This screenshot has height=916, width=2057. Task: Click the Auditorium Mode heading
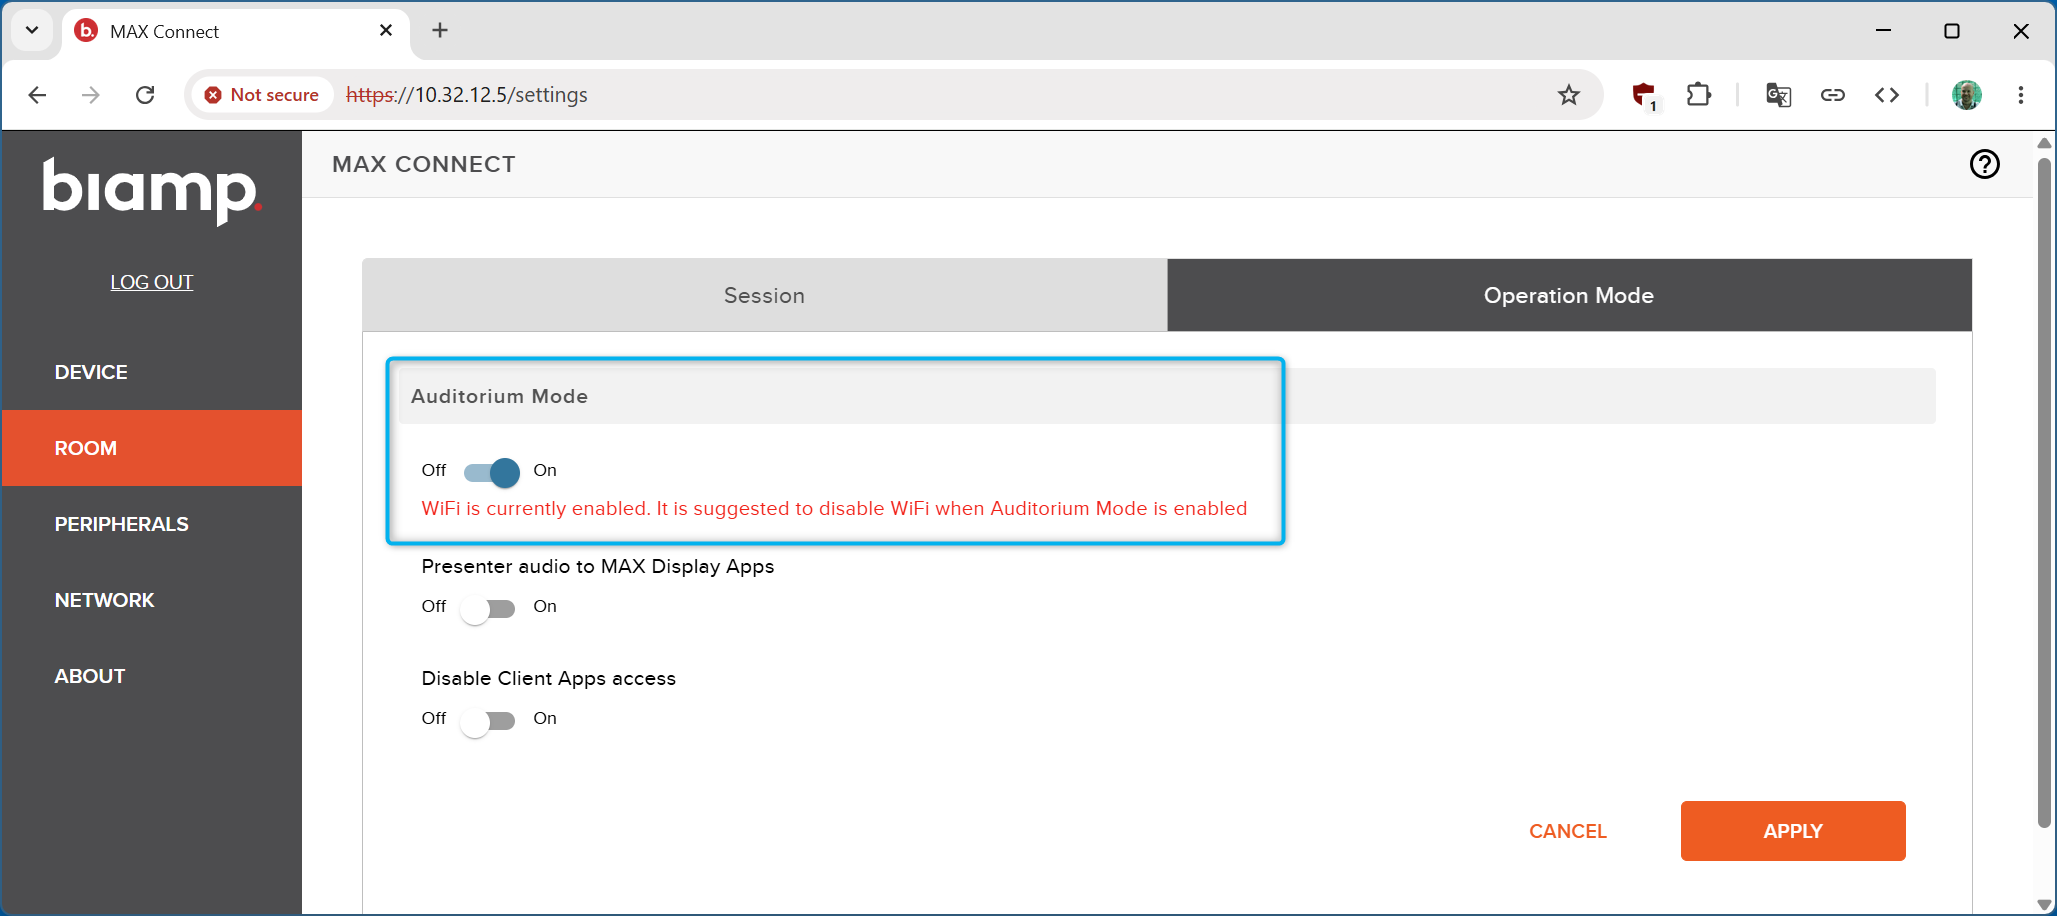point(499,396)
